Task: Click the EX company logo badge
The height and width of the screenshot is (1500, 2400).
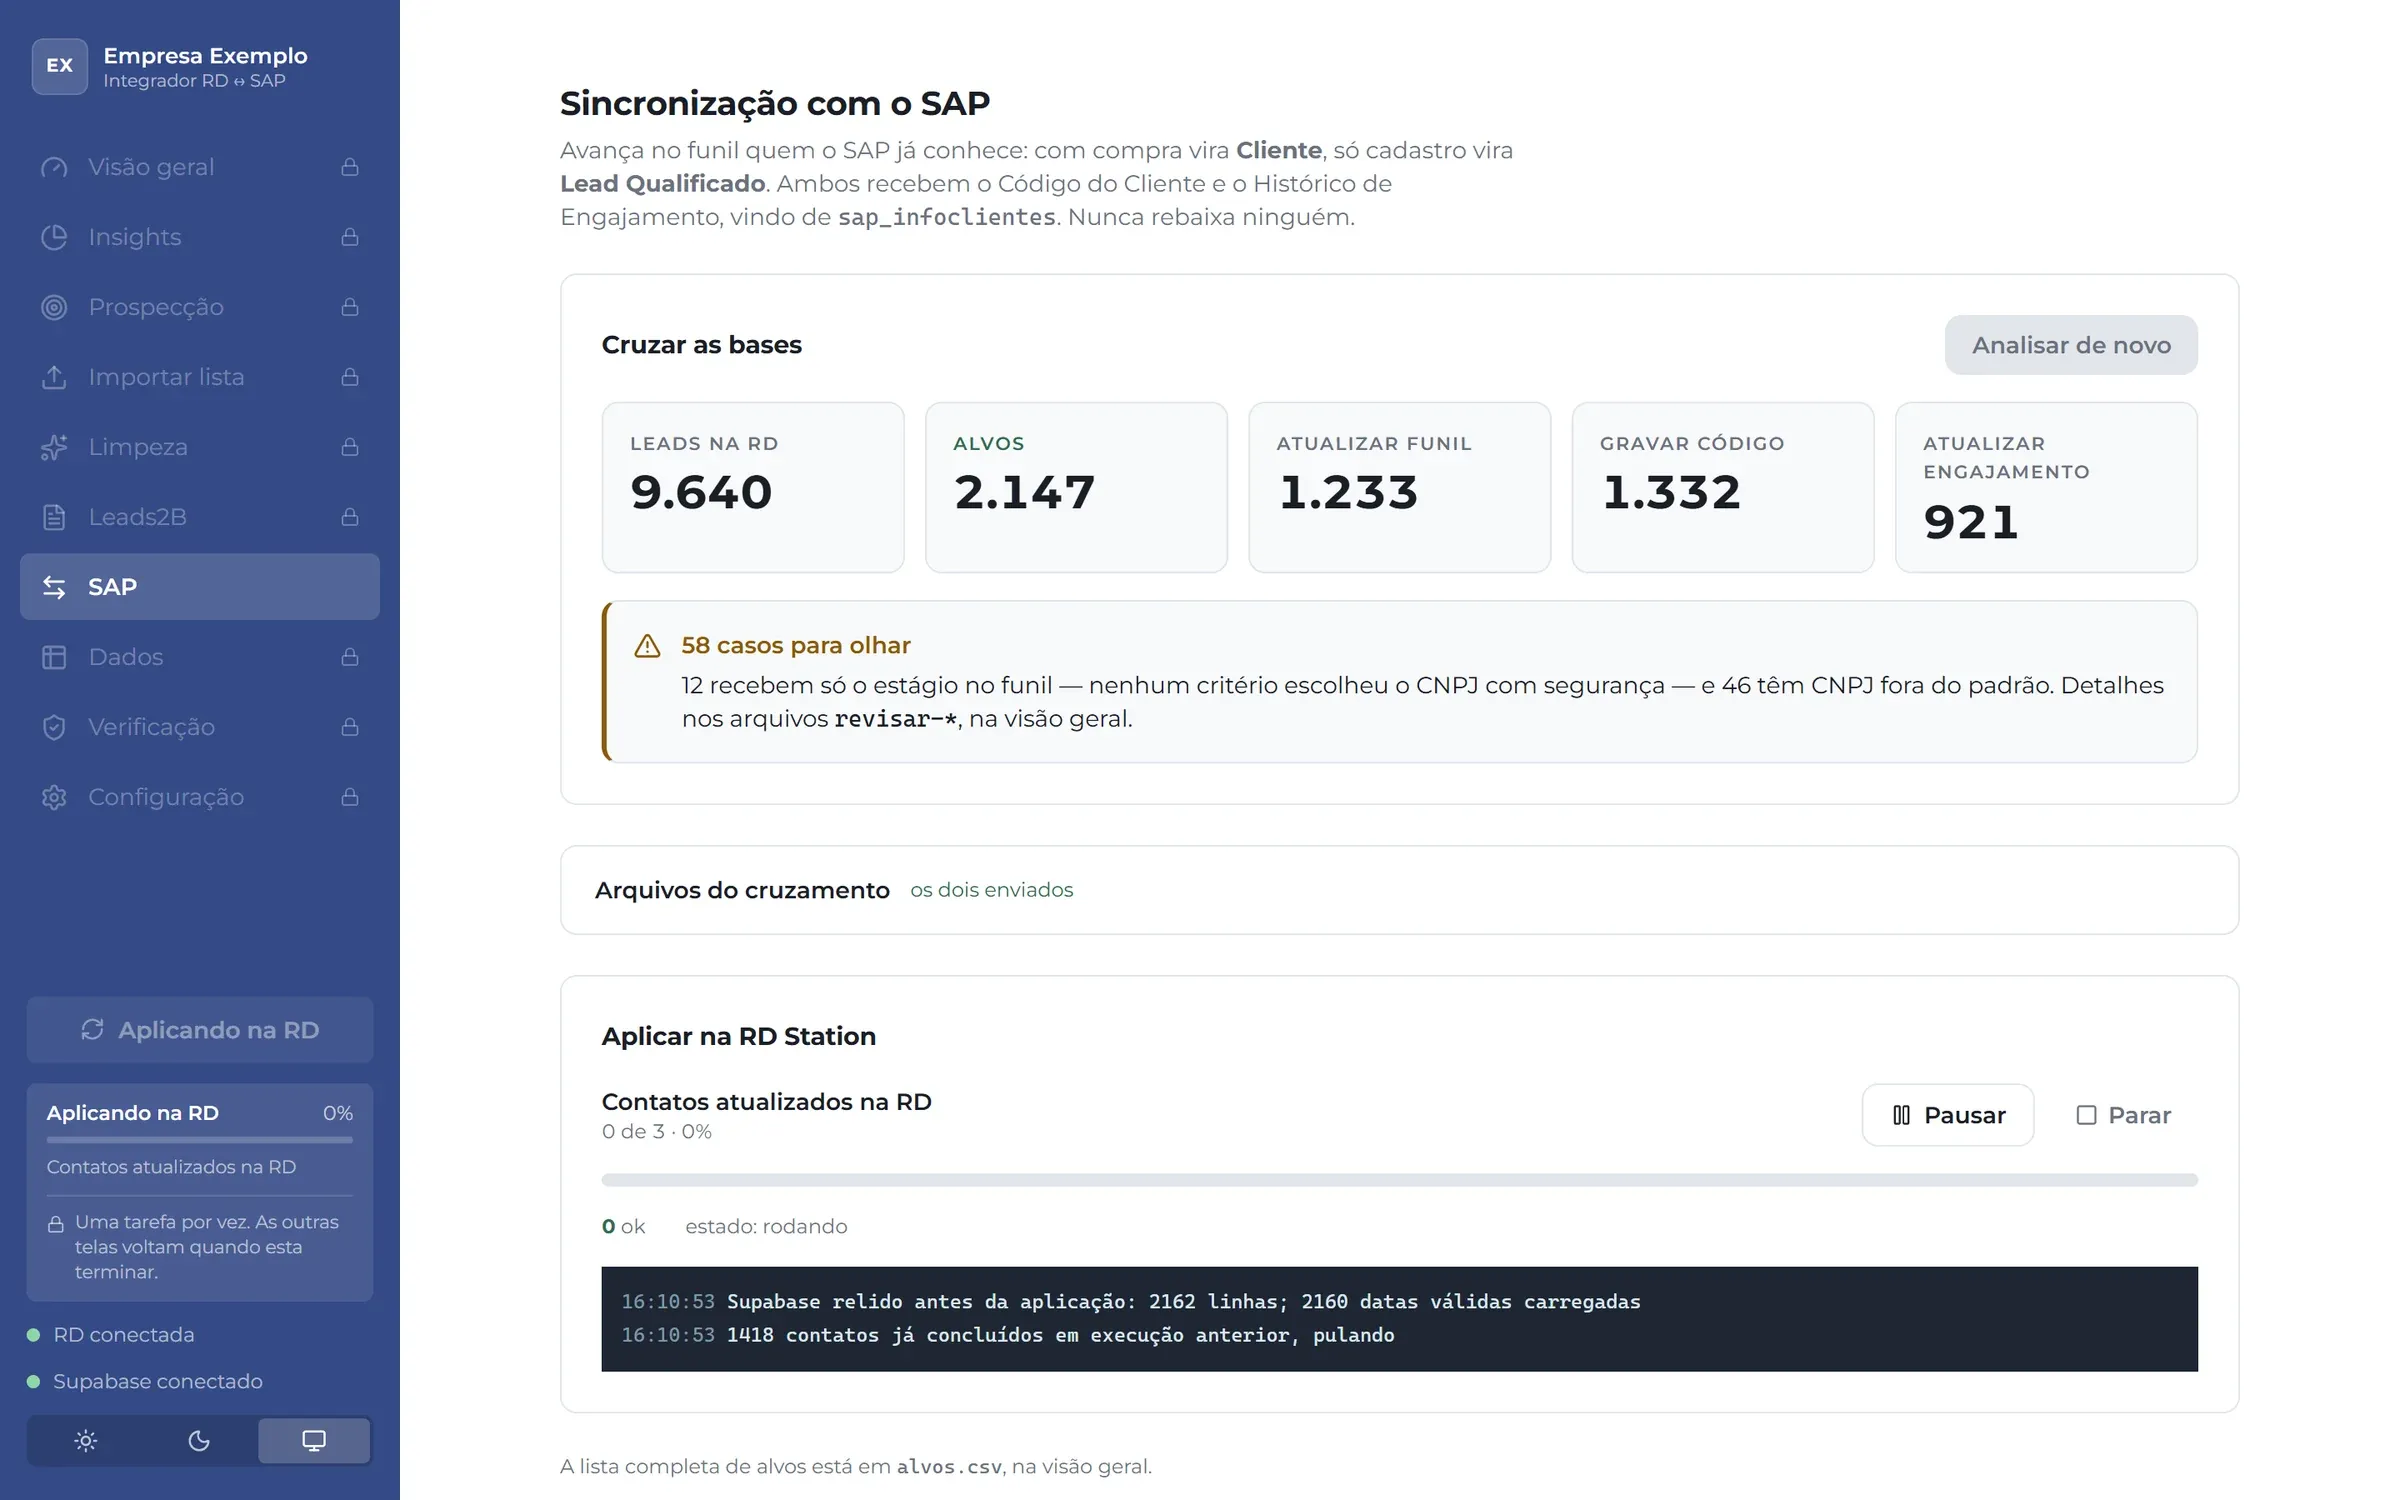Action: 60,66
